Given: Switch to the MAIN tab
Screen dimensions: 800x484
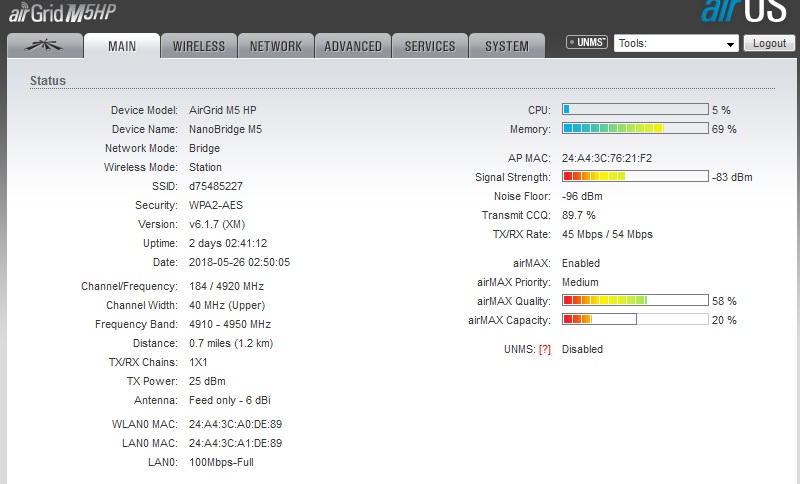Looking at the screenshot, I should [122, 46].
